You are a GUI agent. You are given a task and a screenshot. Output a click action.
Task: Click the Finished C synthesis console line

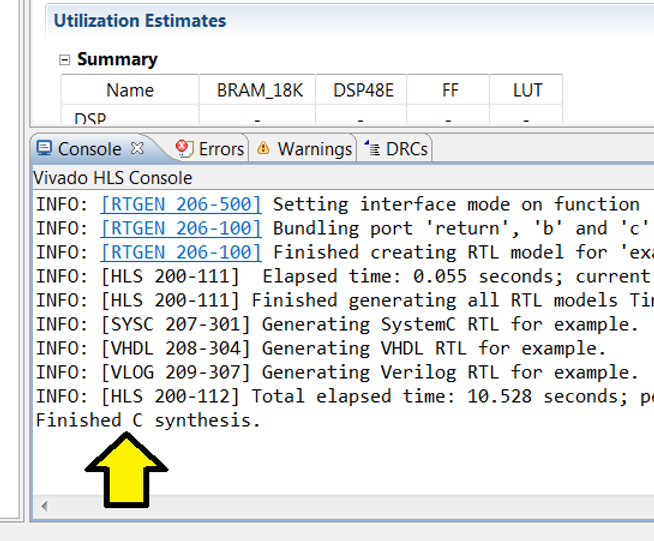click(148, 420)
